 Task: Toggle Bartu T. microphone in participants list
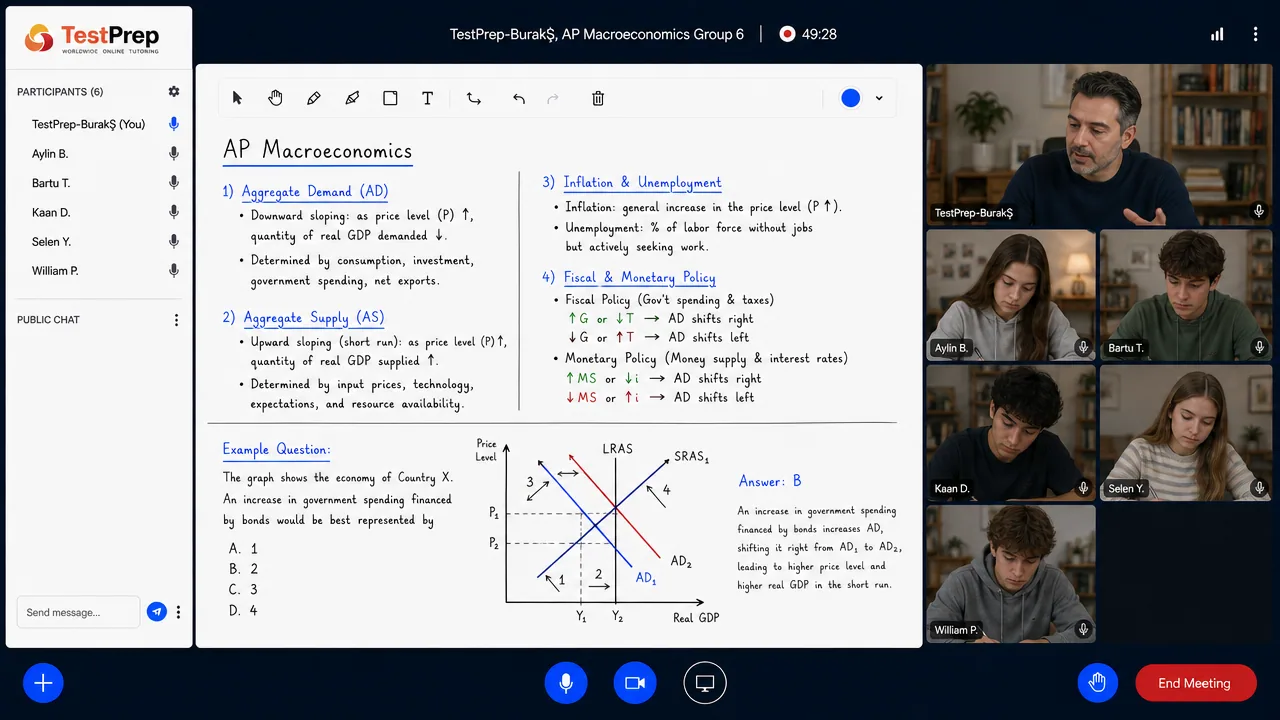coord(174,183)
